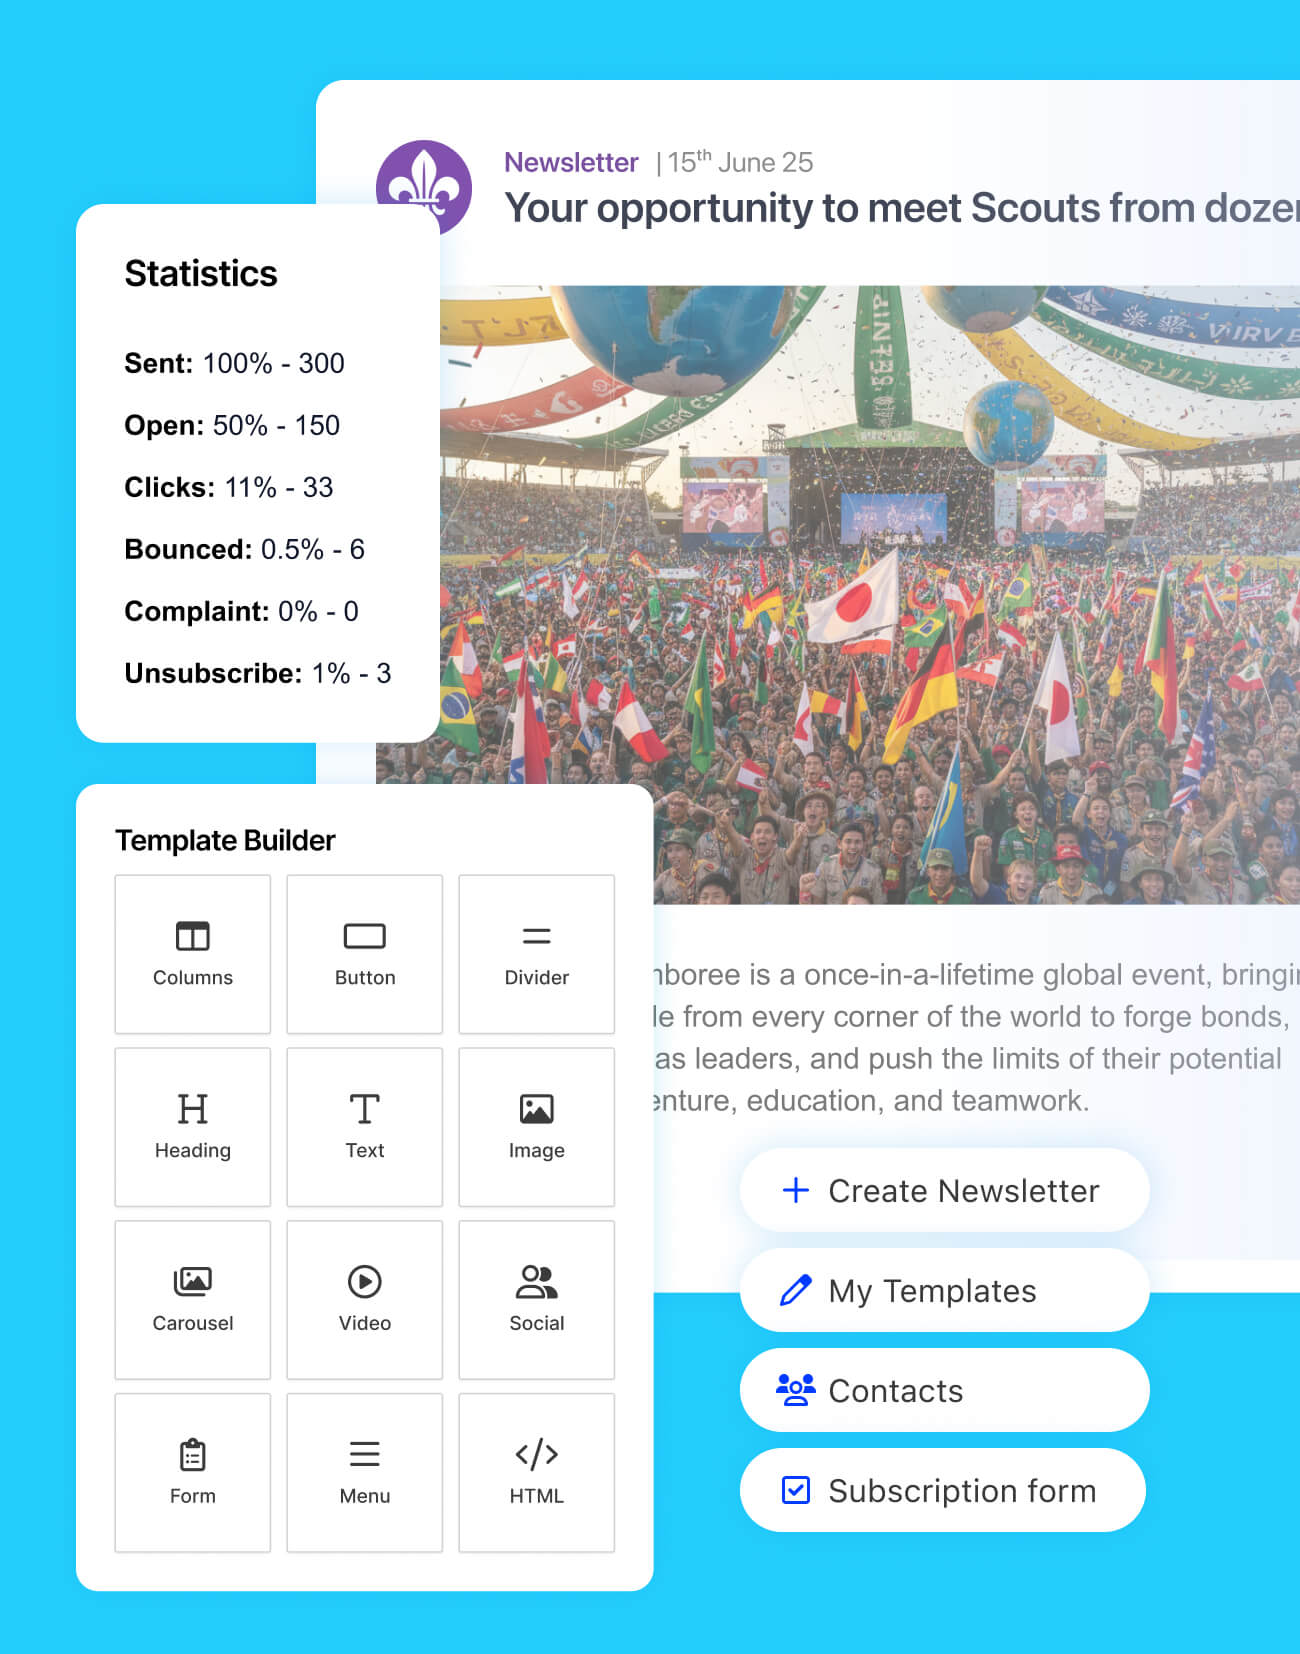Choose the Form block tile

tap(193, 1473)
